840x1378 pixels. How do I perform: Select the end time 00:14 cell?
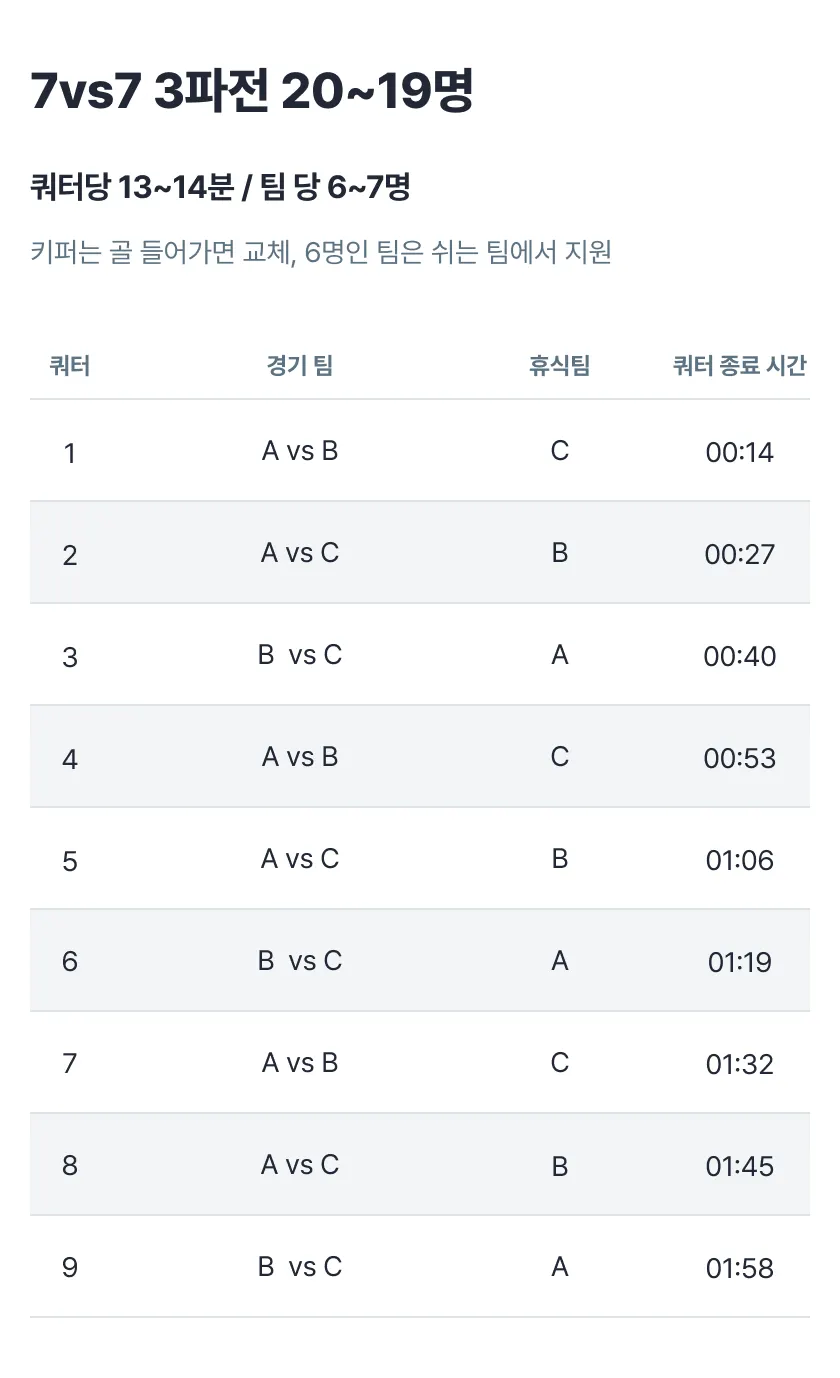tap(739, 453)
